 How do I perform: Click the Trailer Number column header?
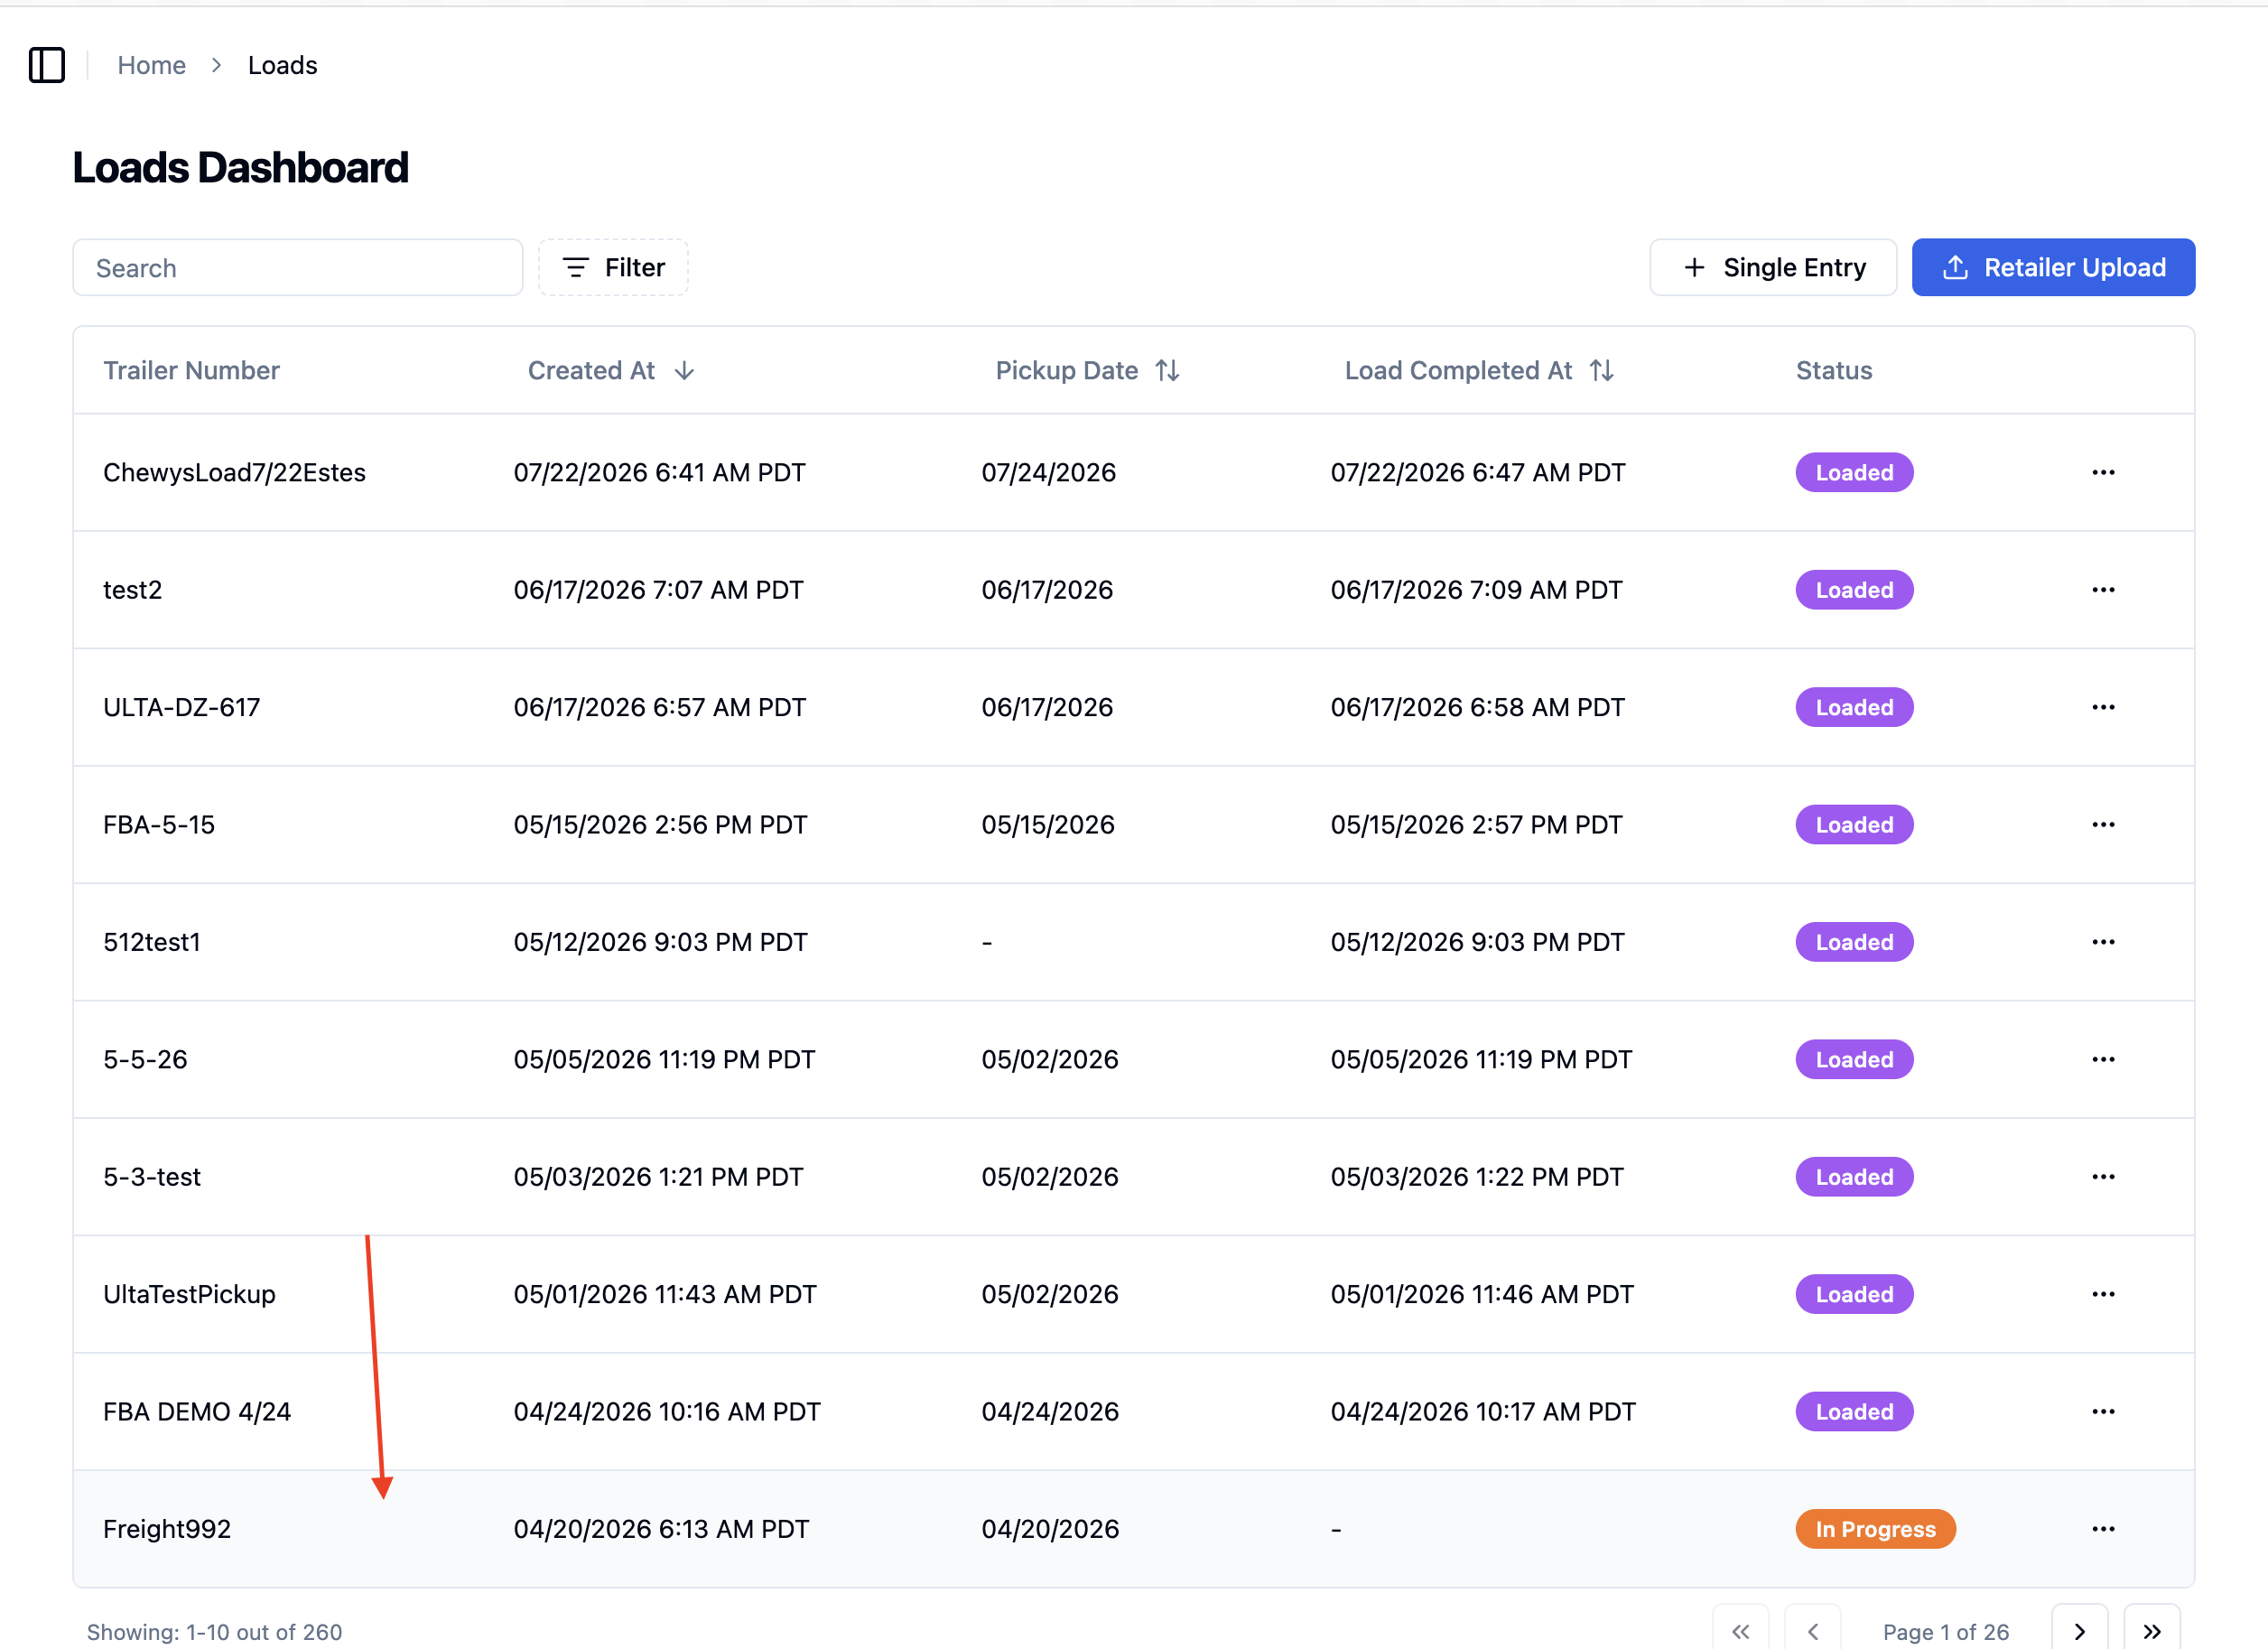point(191,371)
